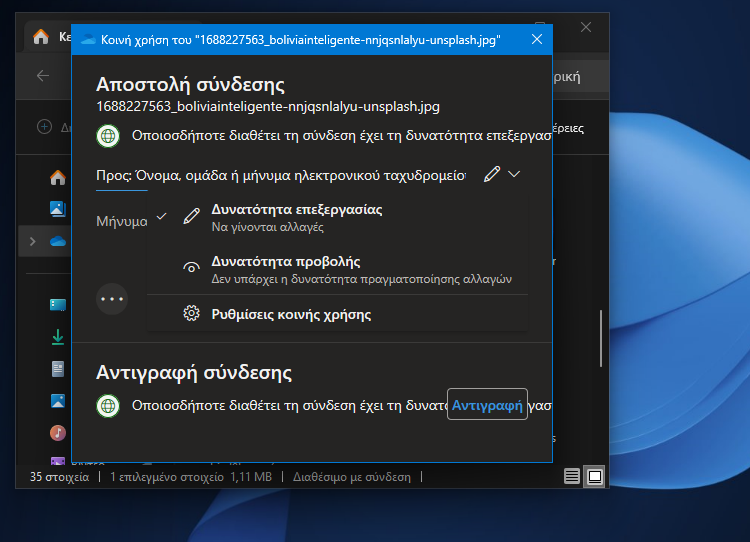Close the File Explorer window

(x=586, y=27)
